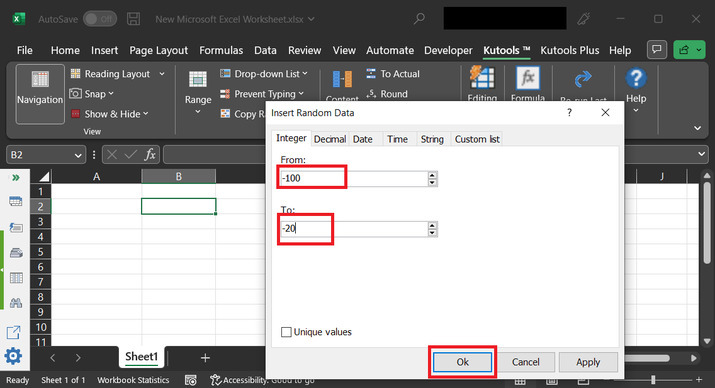Open the File menu
Screen dimensions: 715x388
(x=25, y=50)
